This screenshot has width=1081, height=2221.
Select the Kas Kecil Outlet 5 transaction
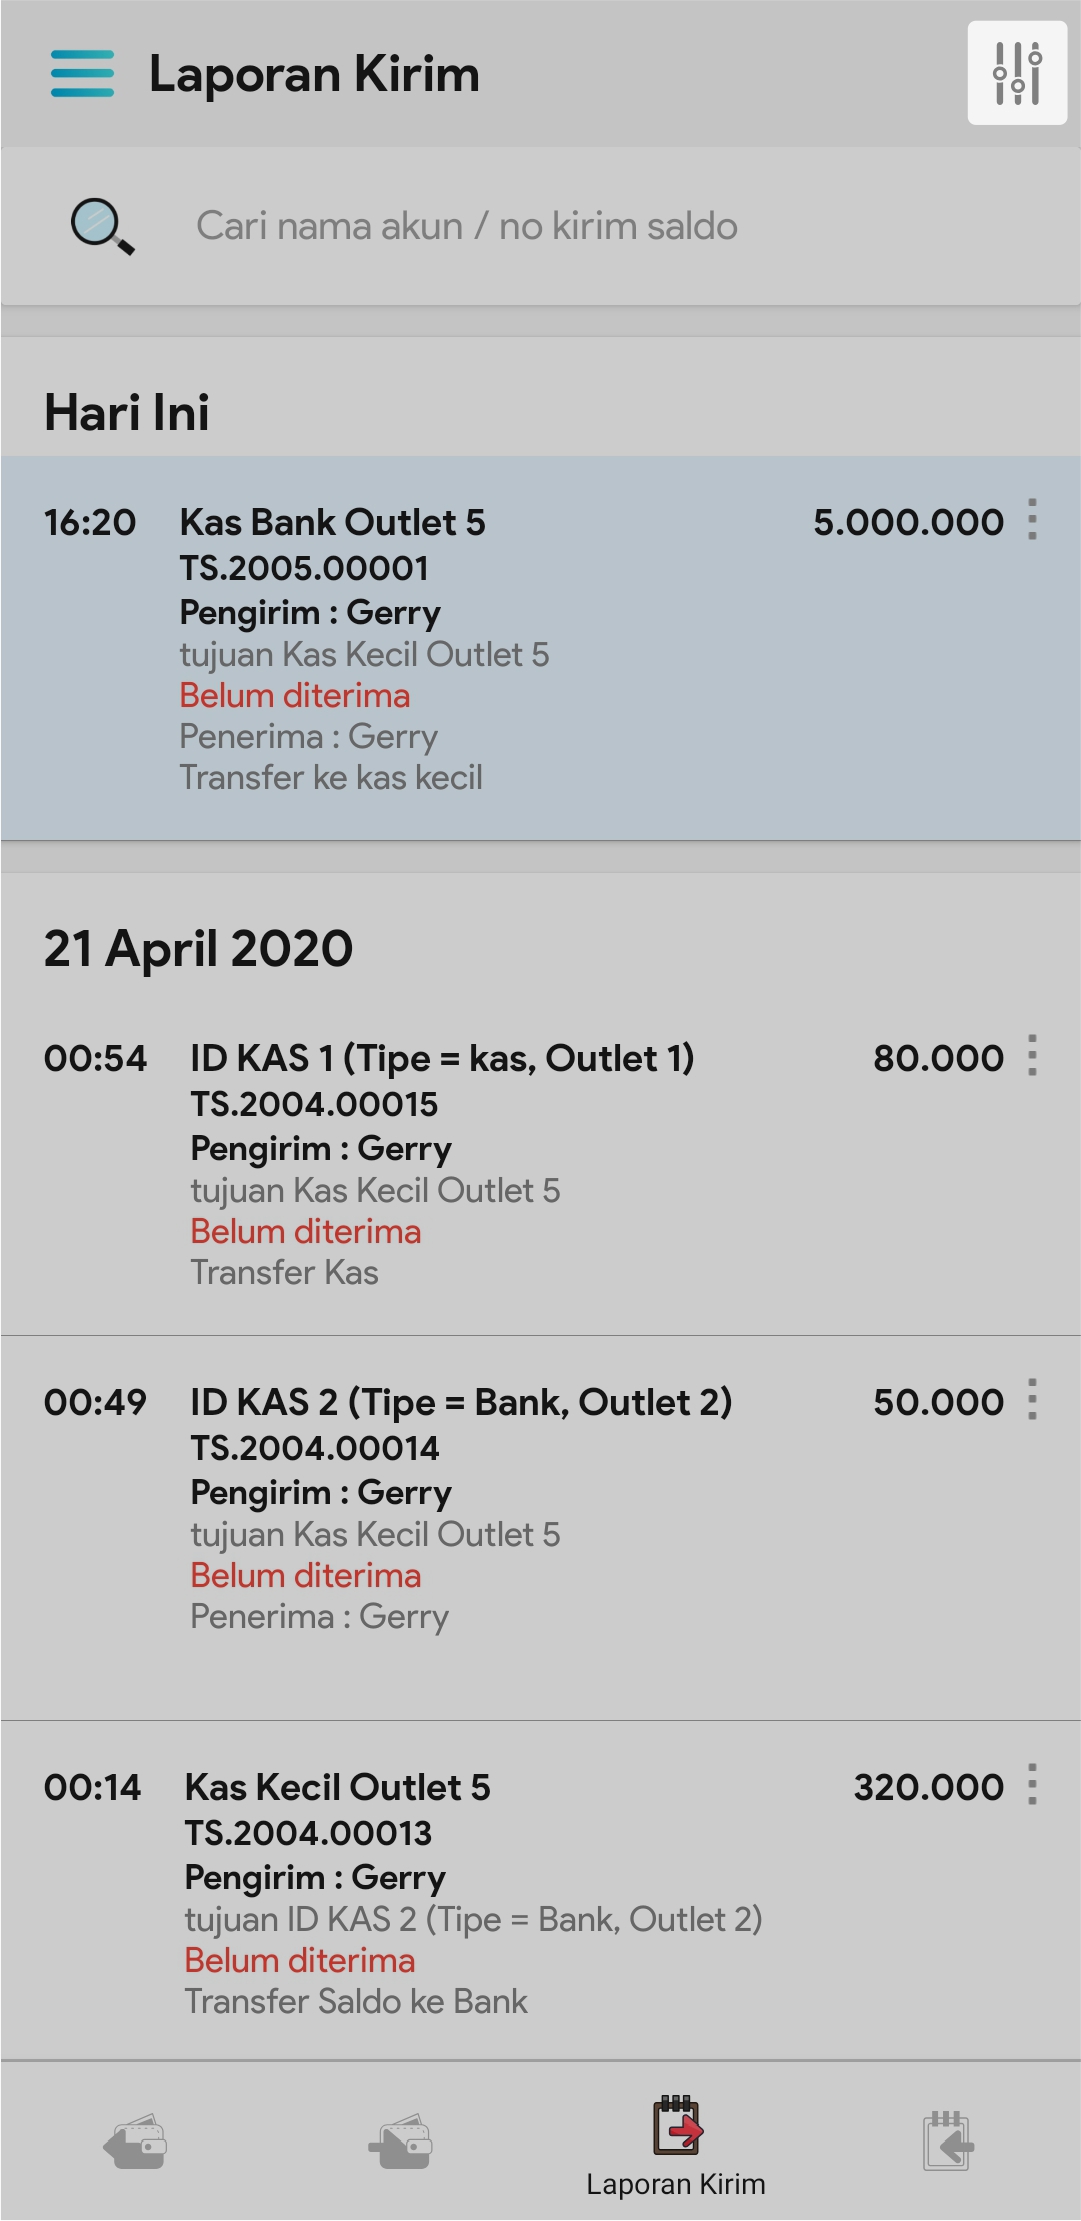coord(337,1787)
